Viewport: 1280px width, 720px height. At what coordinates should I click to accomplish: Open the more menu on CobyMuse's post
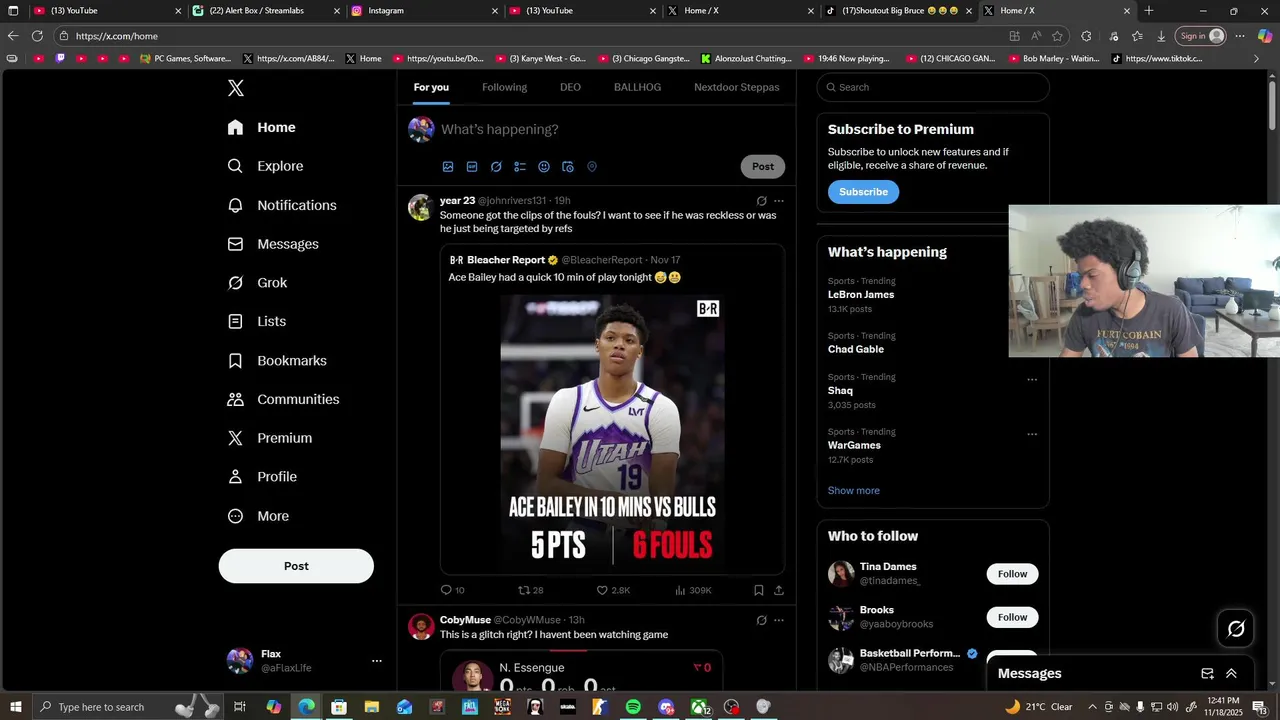pos(779,620)
